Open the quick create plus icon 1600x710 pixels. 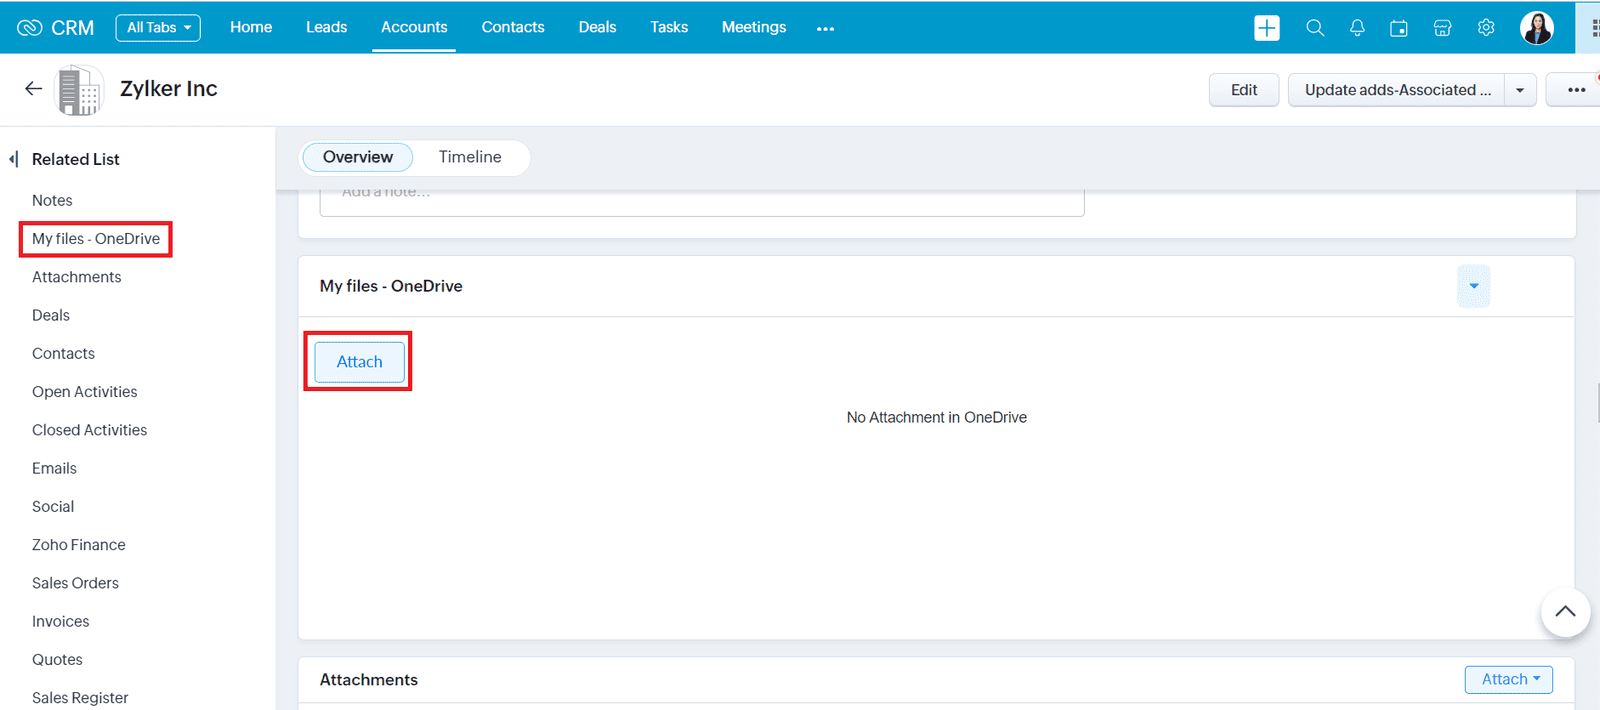[x=1267, y=28]
